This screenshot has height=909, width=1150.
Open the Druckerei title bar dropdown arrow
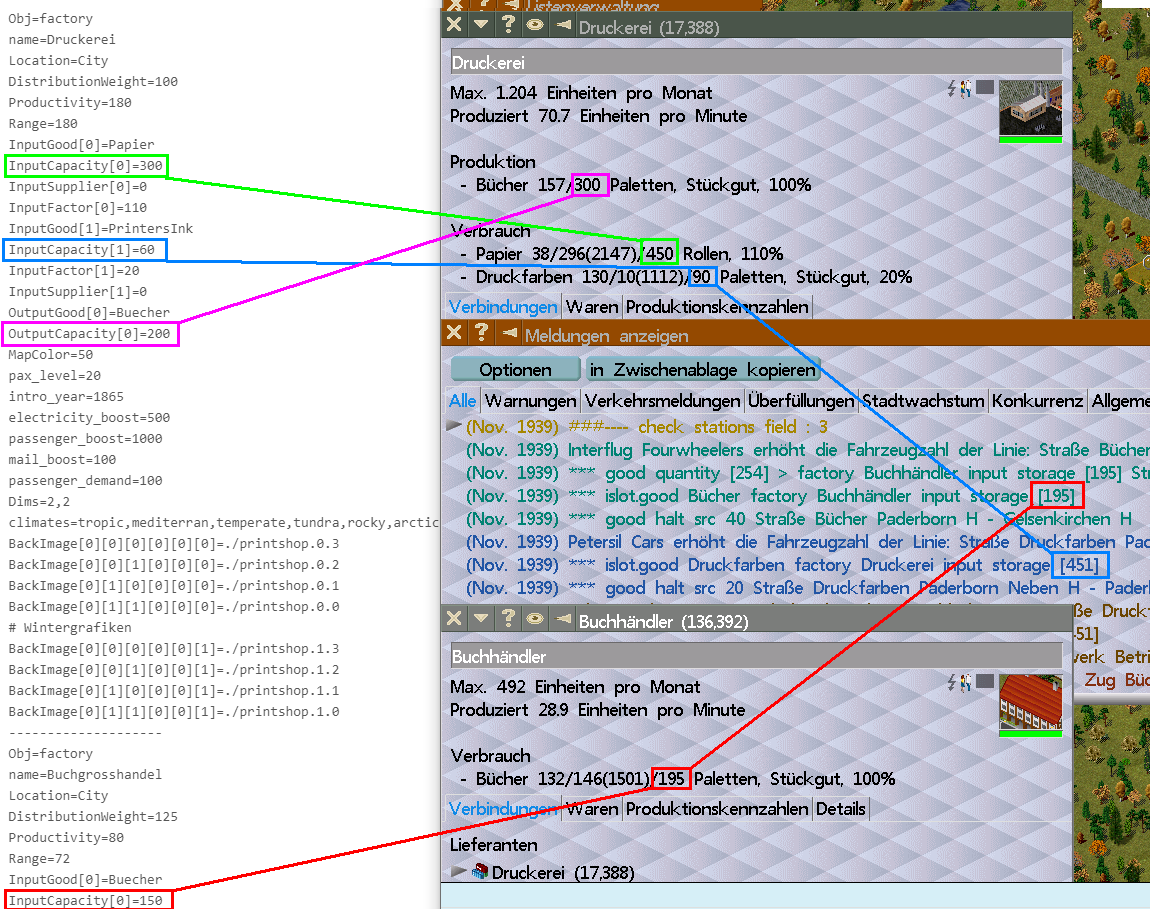coord(481,26)
